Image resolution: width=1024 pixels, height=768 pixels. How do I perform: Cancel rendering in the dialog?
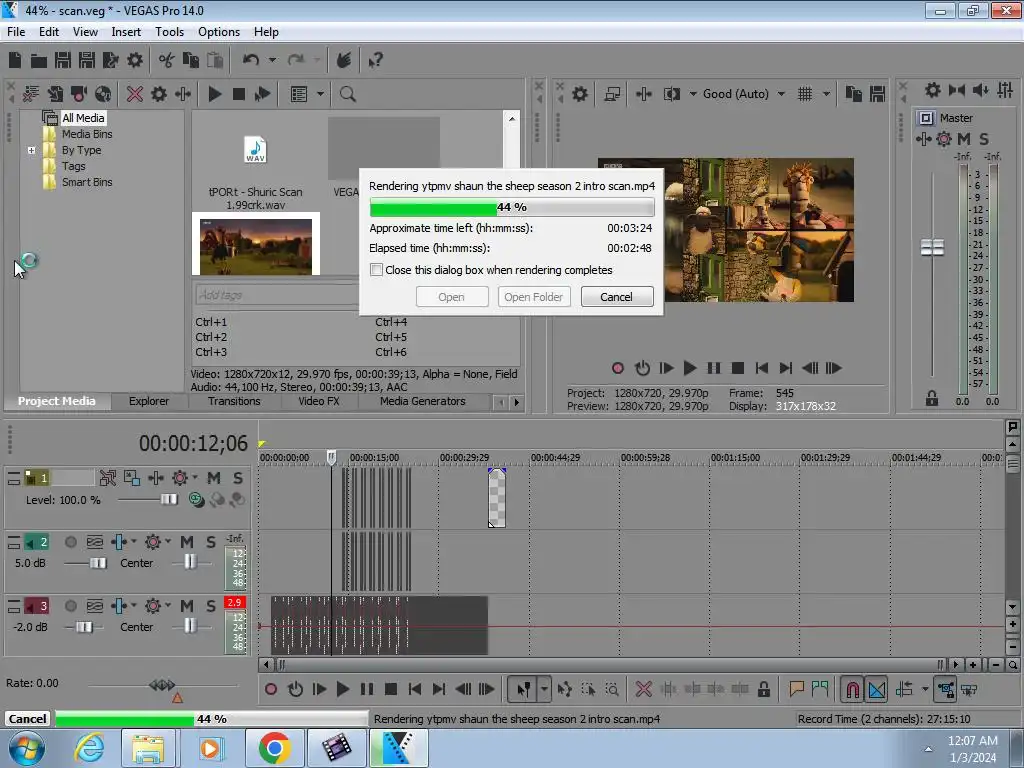pyautogui.click(x=616, y=296)
